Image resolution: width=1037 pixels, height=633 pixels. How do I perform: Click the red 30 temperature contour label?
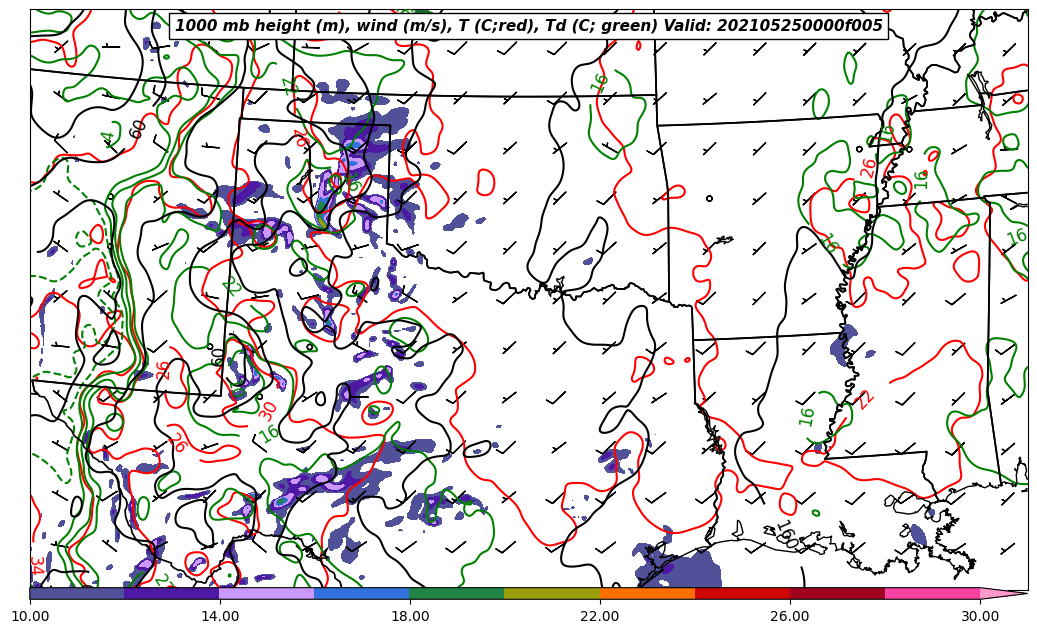click(x=267, y=409)
